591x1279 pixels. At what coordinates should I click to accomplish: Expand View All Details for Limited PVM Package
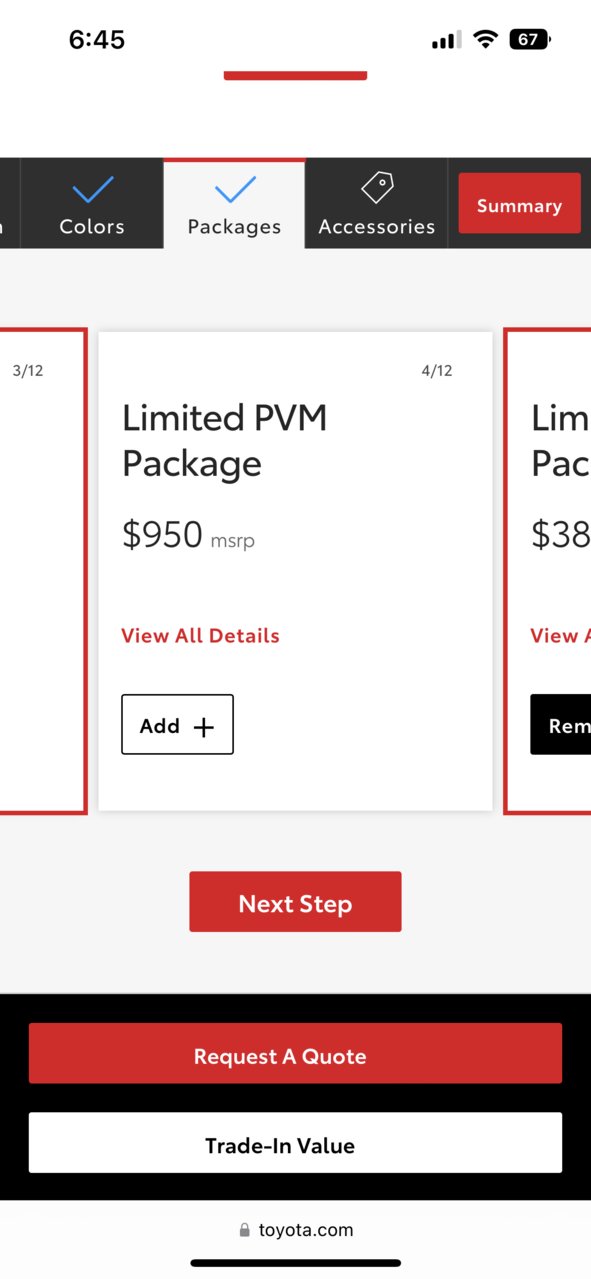[200, 636]
